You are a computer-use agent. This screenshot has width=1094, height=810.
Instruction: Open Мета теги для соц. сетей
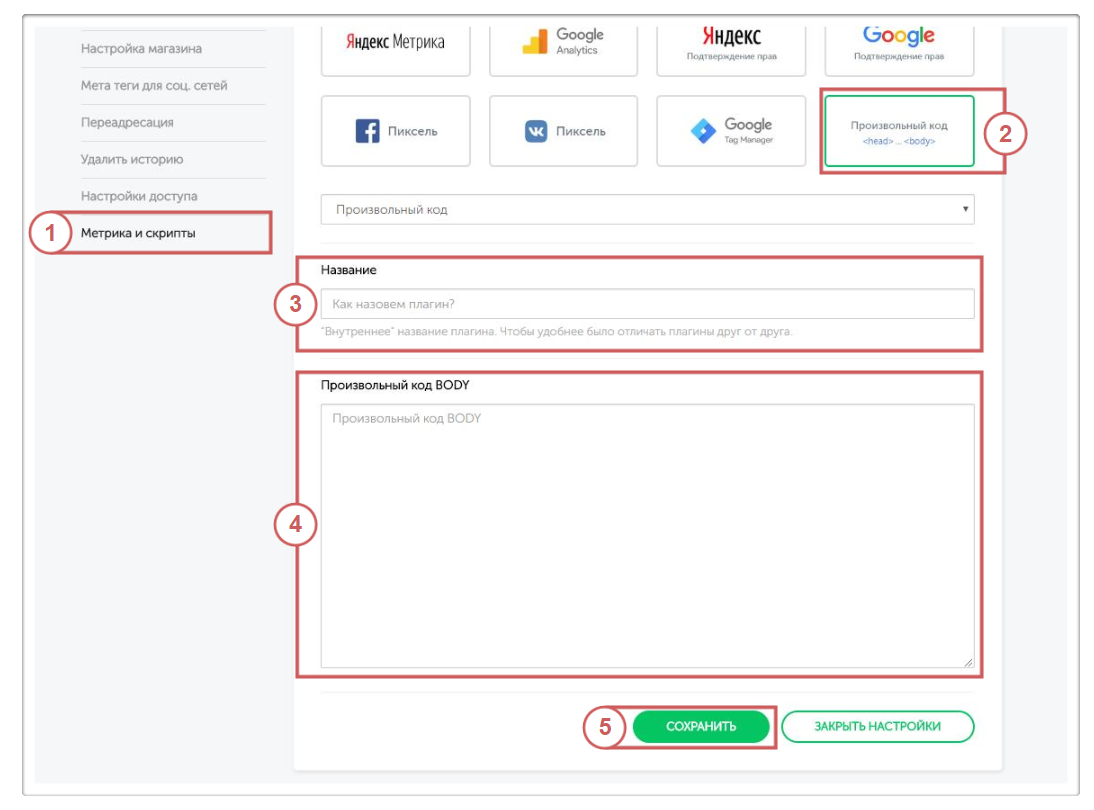[154, 85]
